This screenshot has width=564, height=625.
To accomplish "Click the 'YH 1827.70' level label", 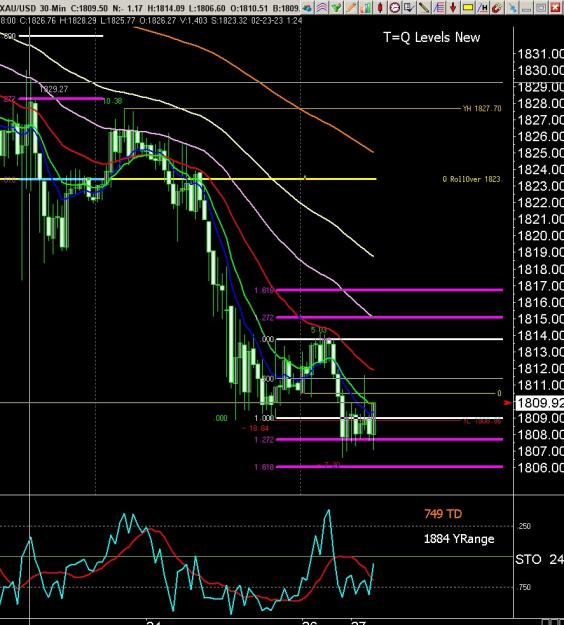I will click(482, 108).
